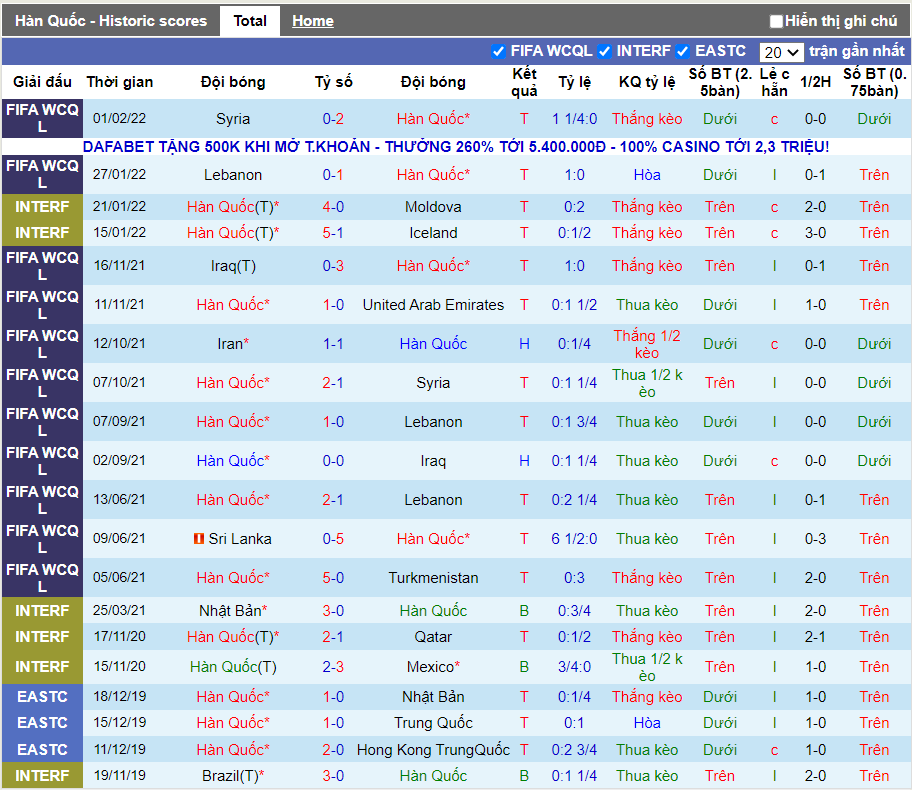Enable the Hiển thị ghi chú checkbox

tap(776, 22)
